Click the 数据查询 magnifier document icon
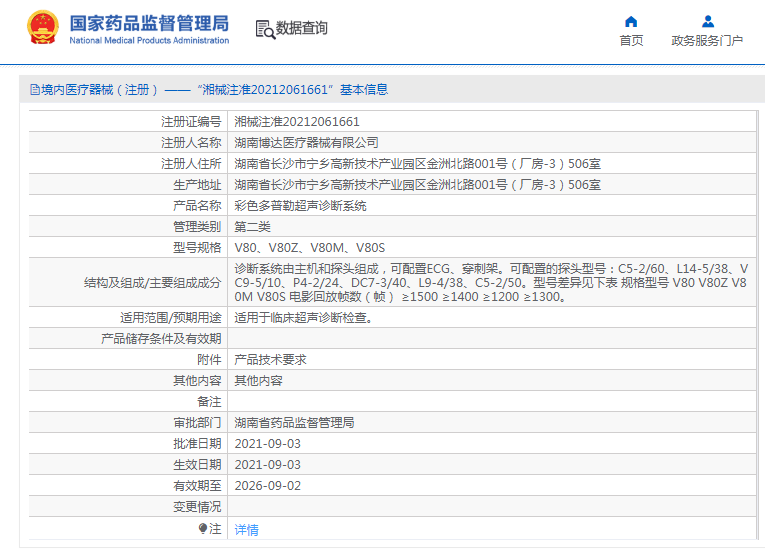The width and height of the screenshot is (765, 554). tap(265, 29)
